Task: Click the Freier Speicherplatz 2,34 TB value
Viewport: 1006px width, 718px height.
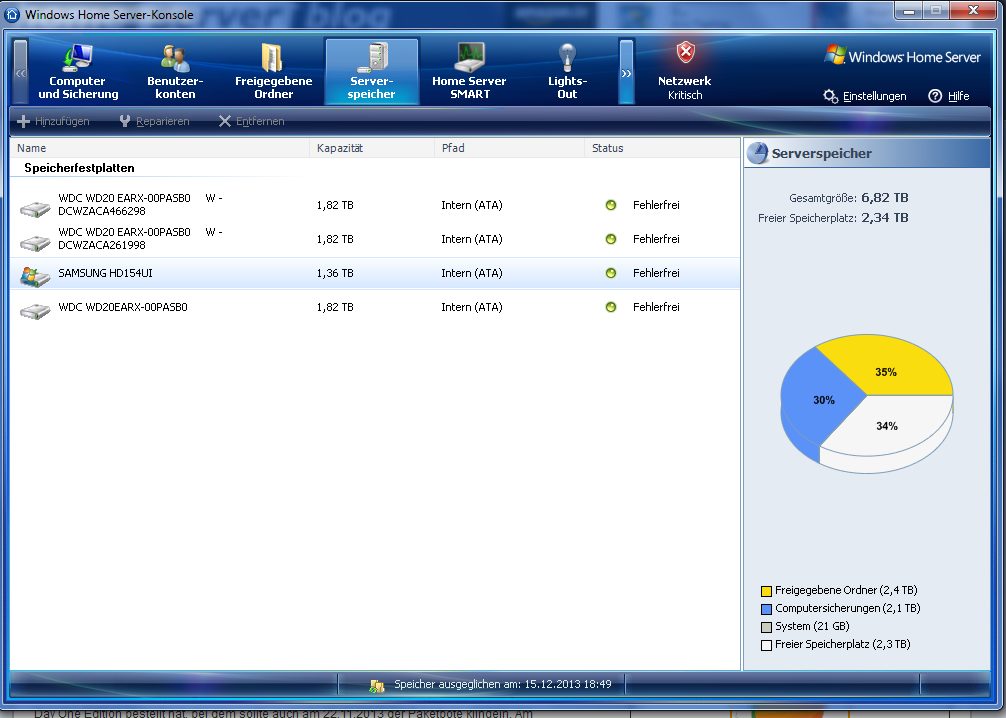Action: tap(885, 218)
